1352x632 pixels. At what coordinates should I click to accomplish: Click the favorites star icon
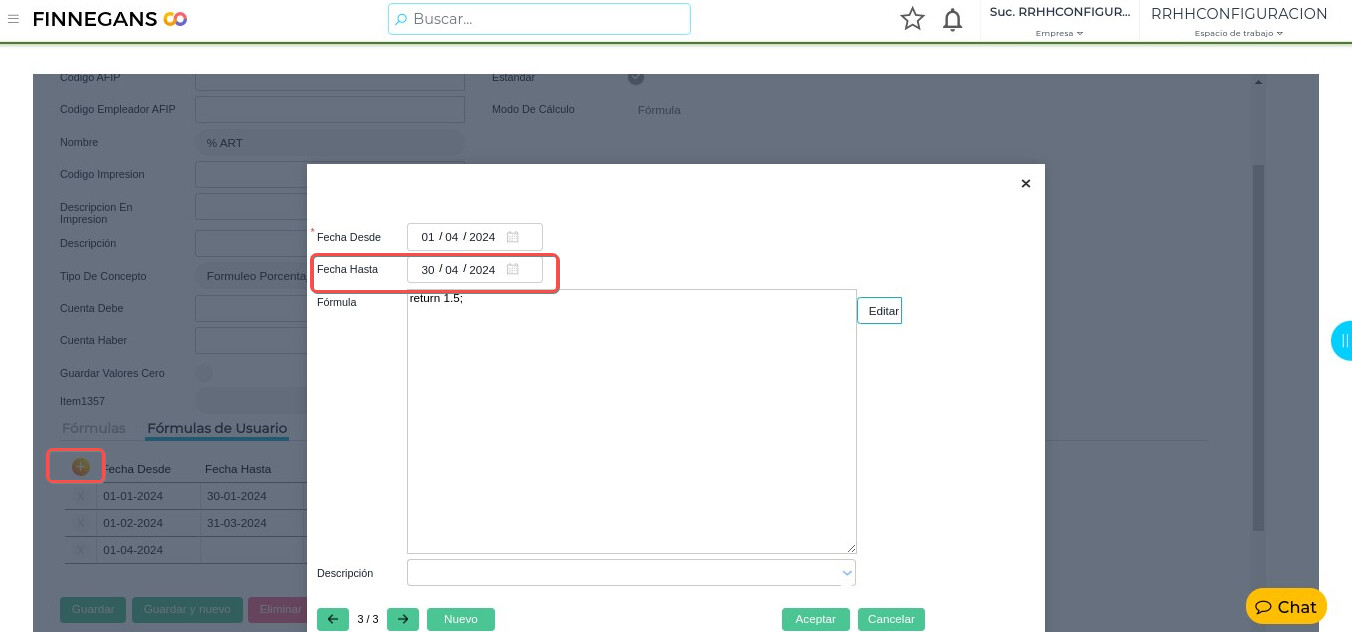point(912,19)
